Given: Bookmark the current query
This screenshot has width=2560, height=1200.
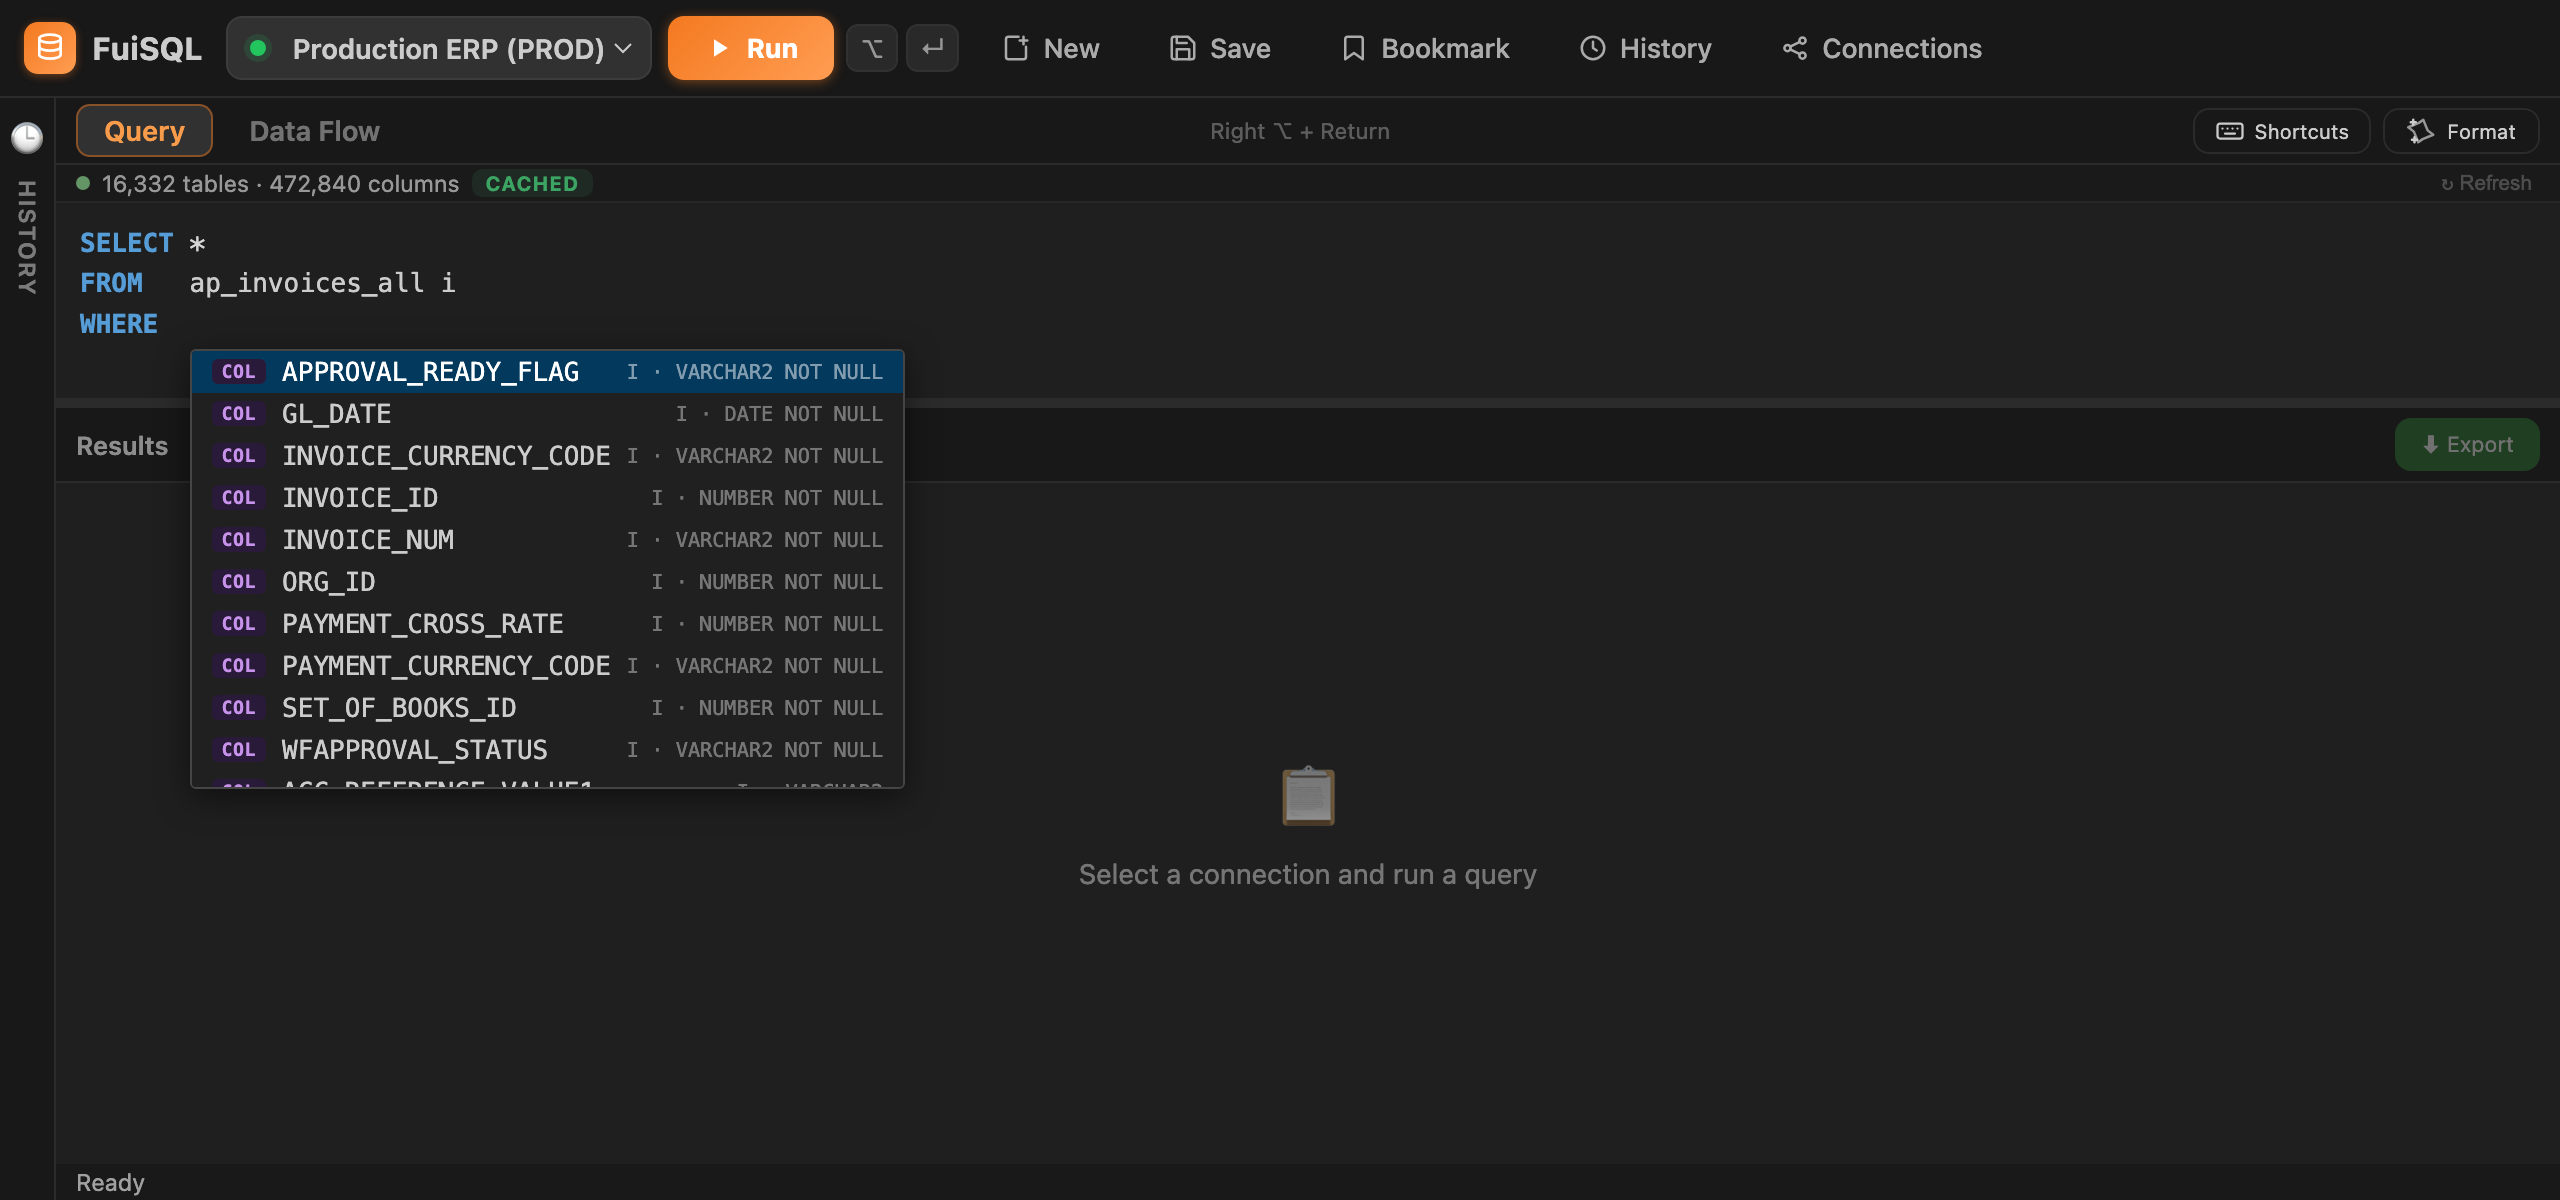Looking at the screenshot, I should pyautogui.click(x=1425, y=48).
